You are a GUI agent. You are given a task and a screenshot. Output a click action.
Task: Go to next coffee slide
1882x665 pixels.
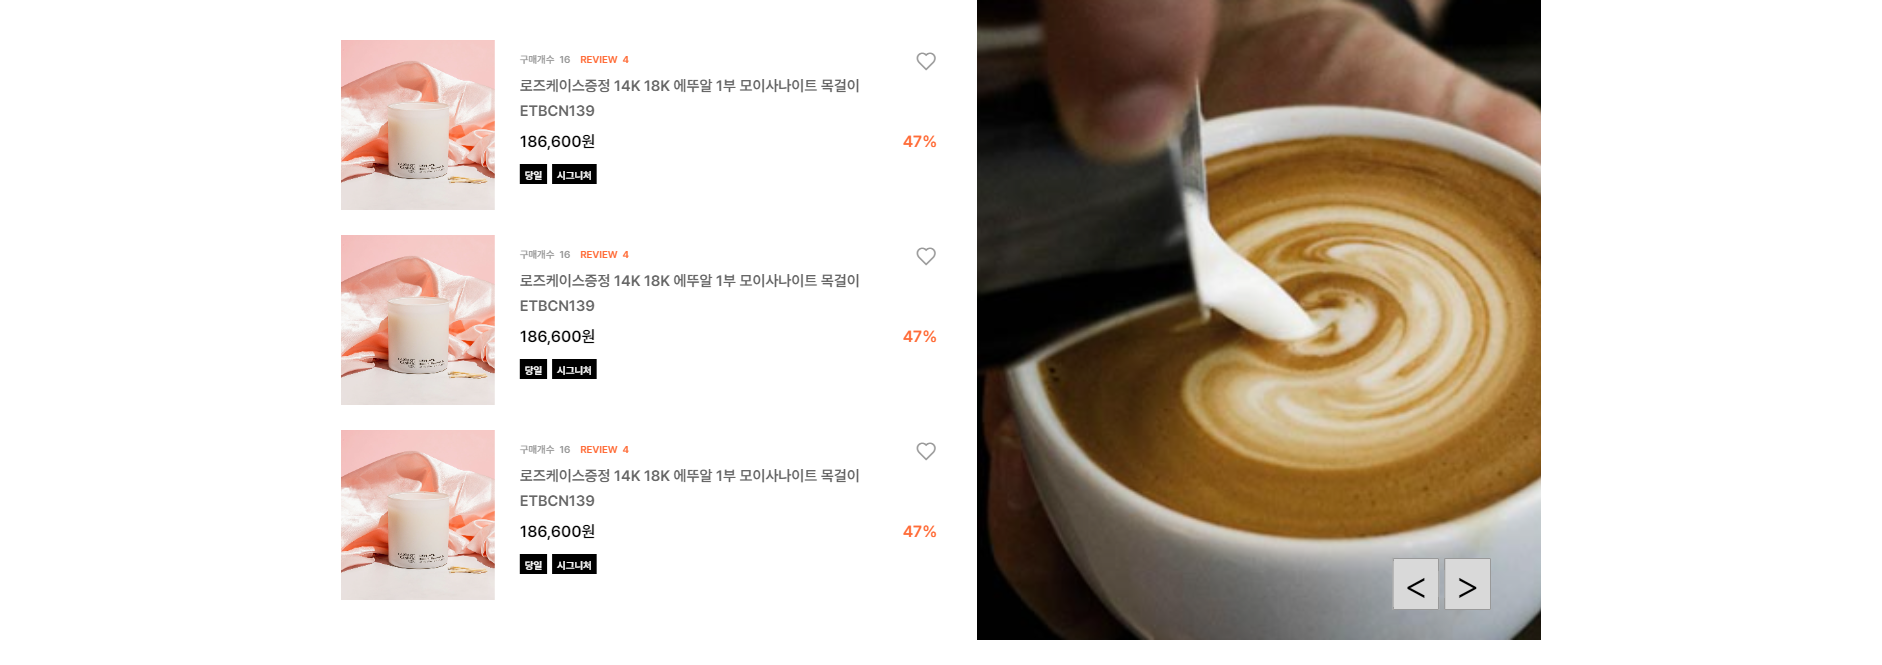[1467, 584]
